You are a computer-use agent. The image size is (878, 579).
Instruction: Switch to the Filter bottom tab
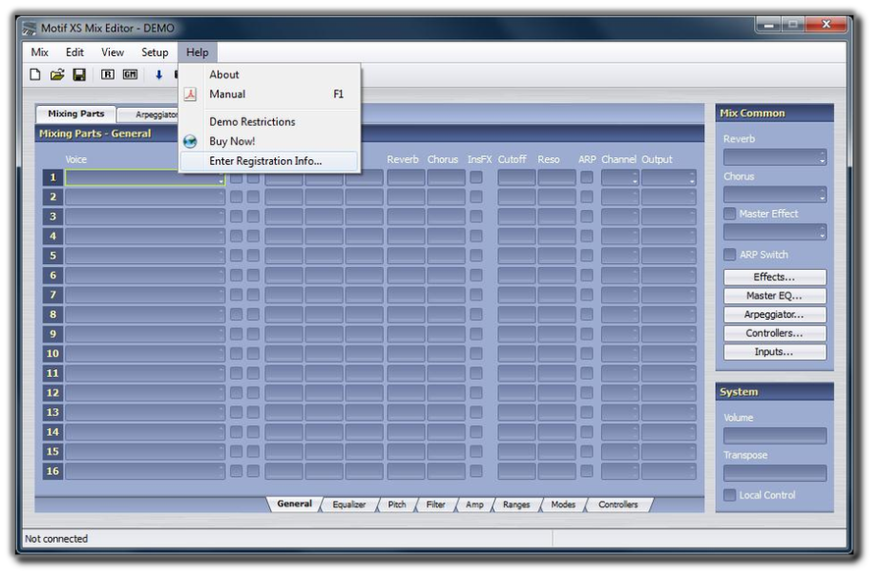click(436, 505)
